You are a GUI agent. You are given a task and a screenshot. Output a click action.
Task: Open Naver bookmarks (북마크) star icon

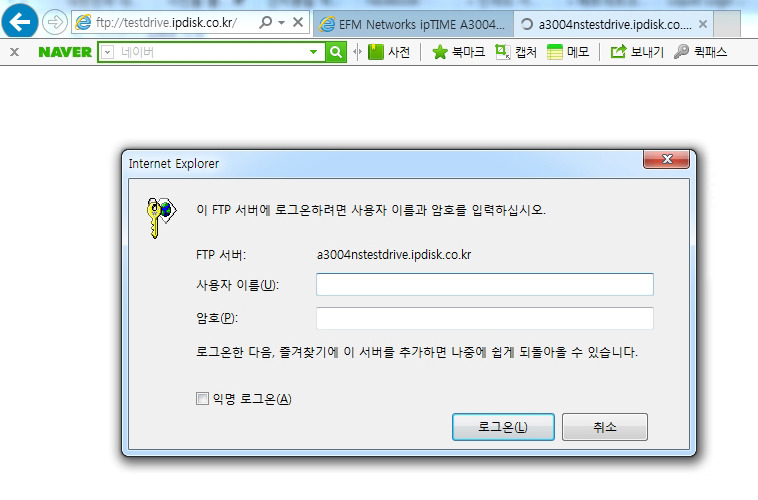tap(458, 52)
